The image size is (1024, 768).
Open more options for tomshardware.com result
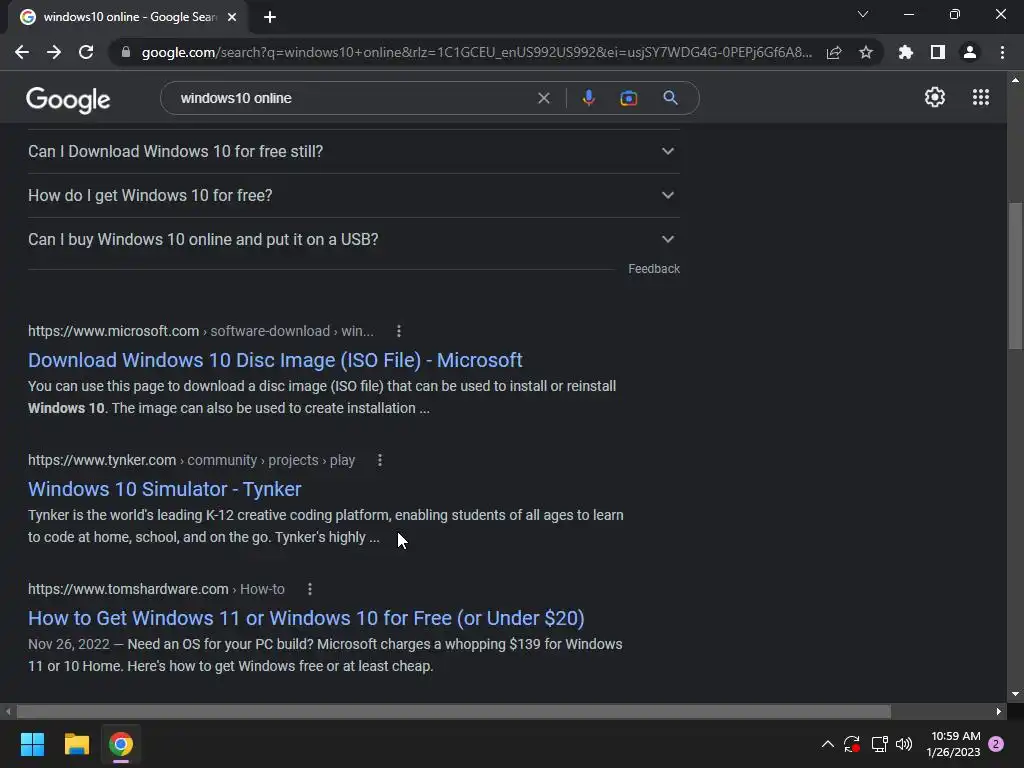310,589
